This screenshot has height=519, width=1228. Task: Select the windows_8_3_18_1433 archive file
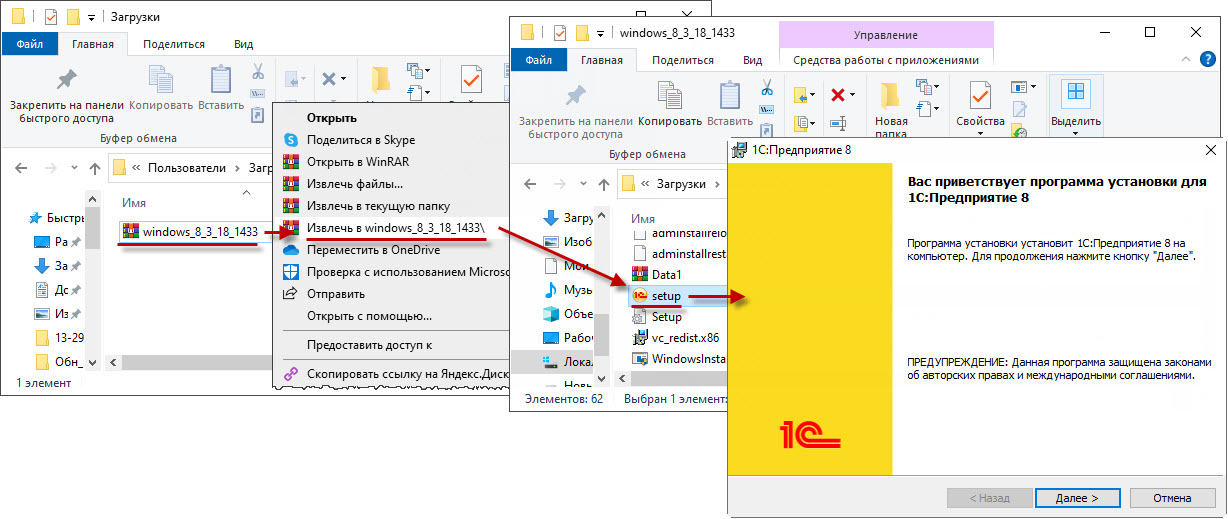[x=190, y=231]
